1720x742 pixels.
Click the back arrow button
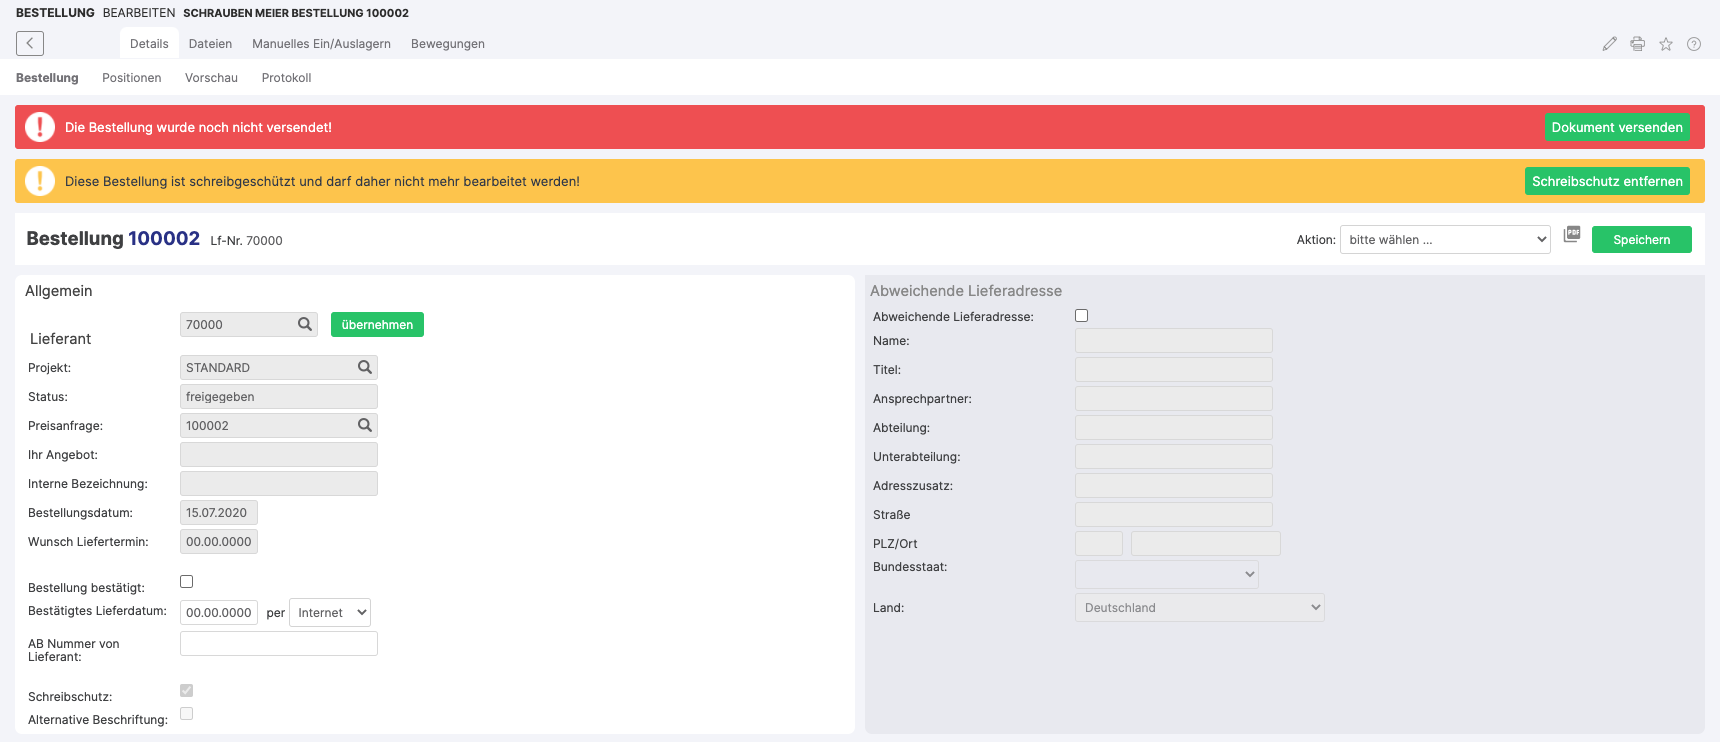point(30,43)
